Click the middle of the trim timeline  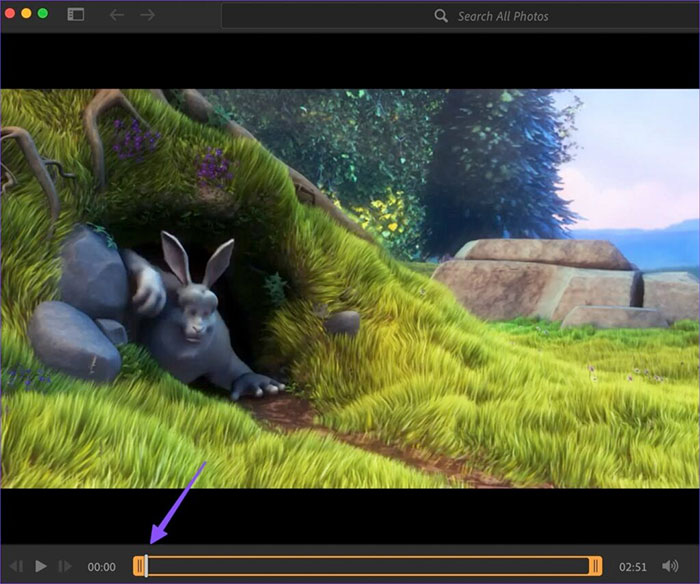[x=367, y=566]
